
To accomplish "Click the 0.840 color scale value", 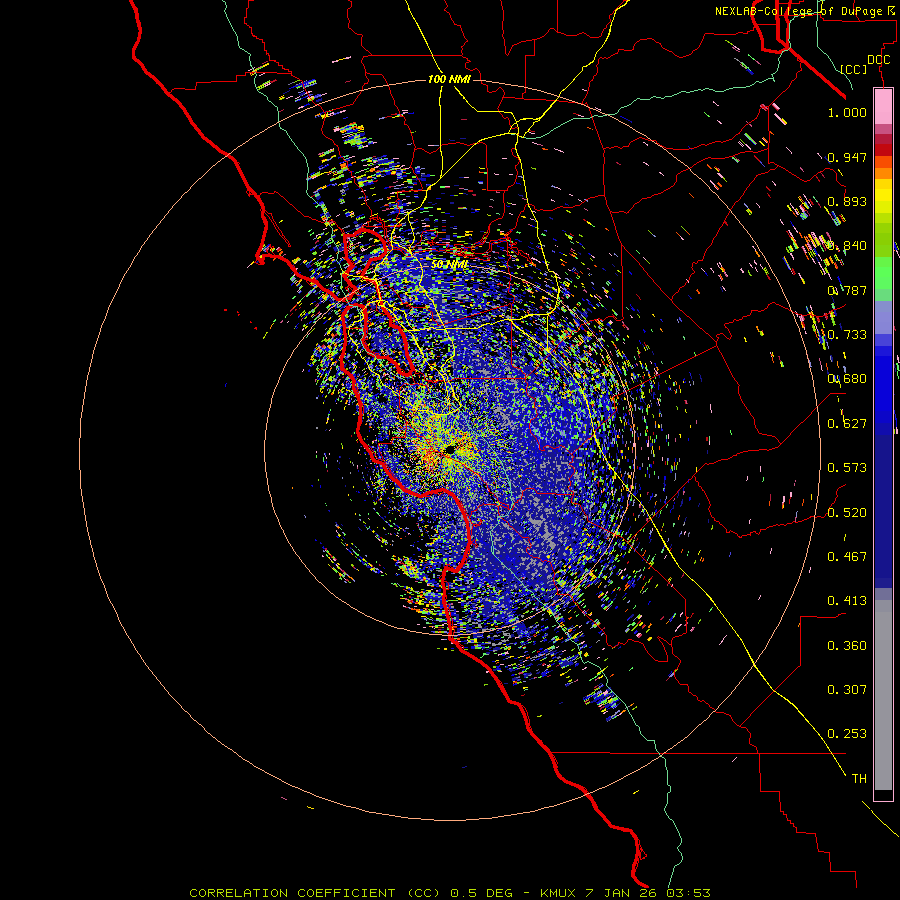I will (x=847, y=246).
